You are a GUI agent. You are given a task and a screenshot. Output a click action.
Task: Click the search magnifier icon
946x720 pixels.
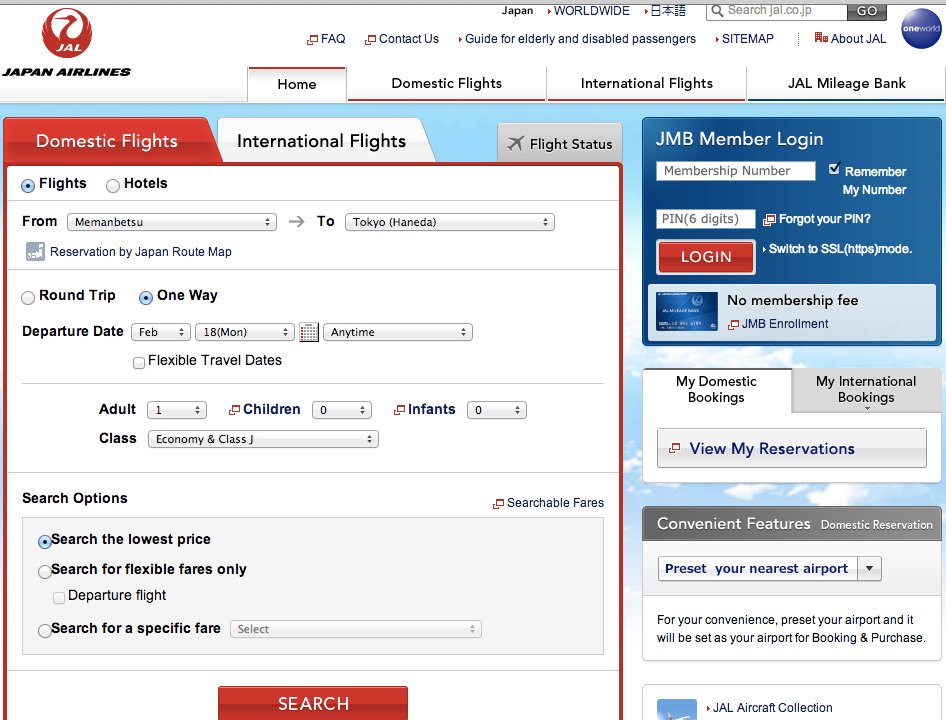tap(717, 10)
